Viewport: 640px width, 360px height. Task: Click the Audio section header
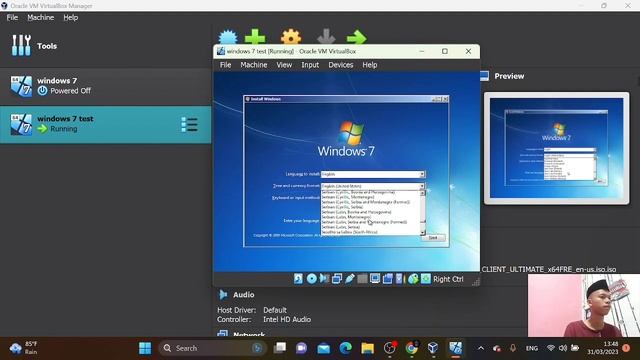click(x=244, y=295)
